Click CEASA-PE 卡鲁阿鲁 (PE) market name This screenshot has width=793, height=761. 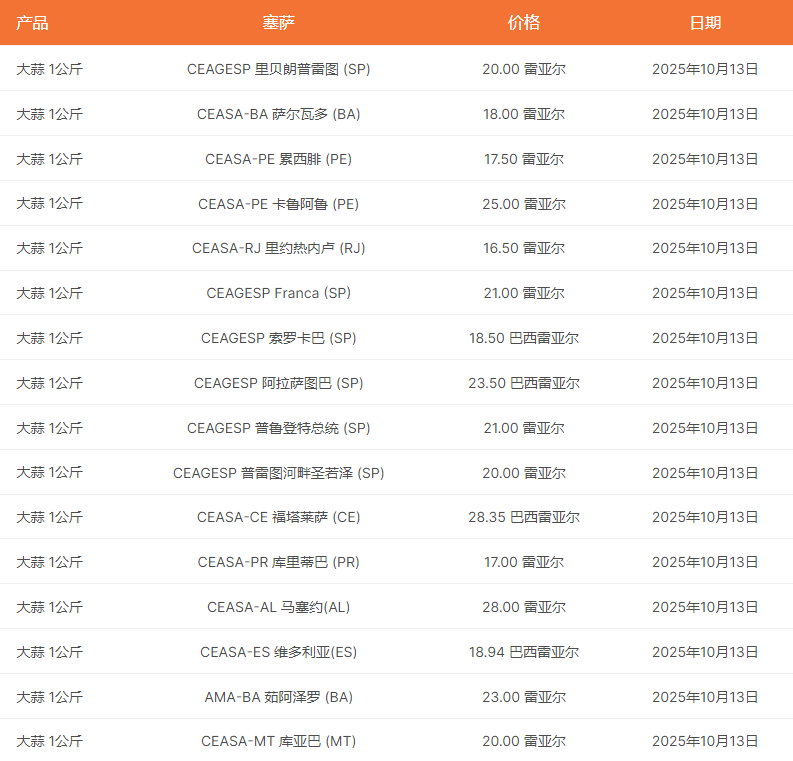(278, 204)
